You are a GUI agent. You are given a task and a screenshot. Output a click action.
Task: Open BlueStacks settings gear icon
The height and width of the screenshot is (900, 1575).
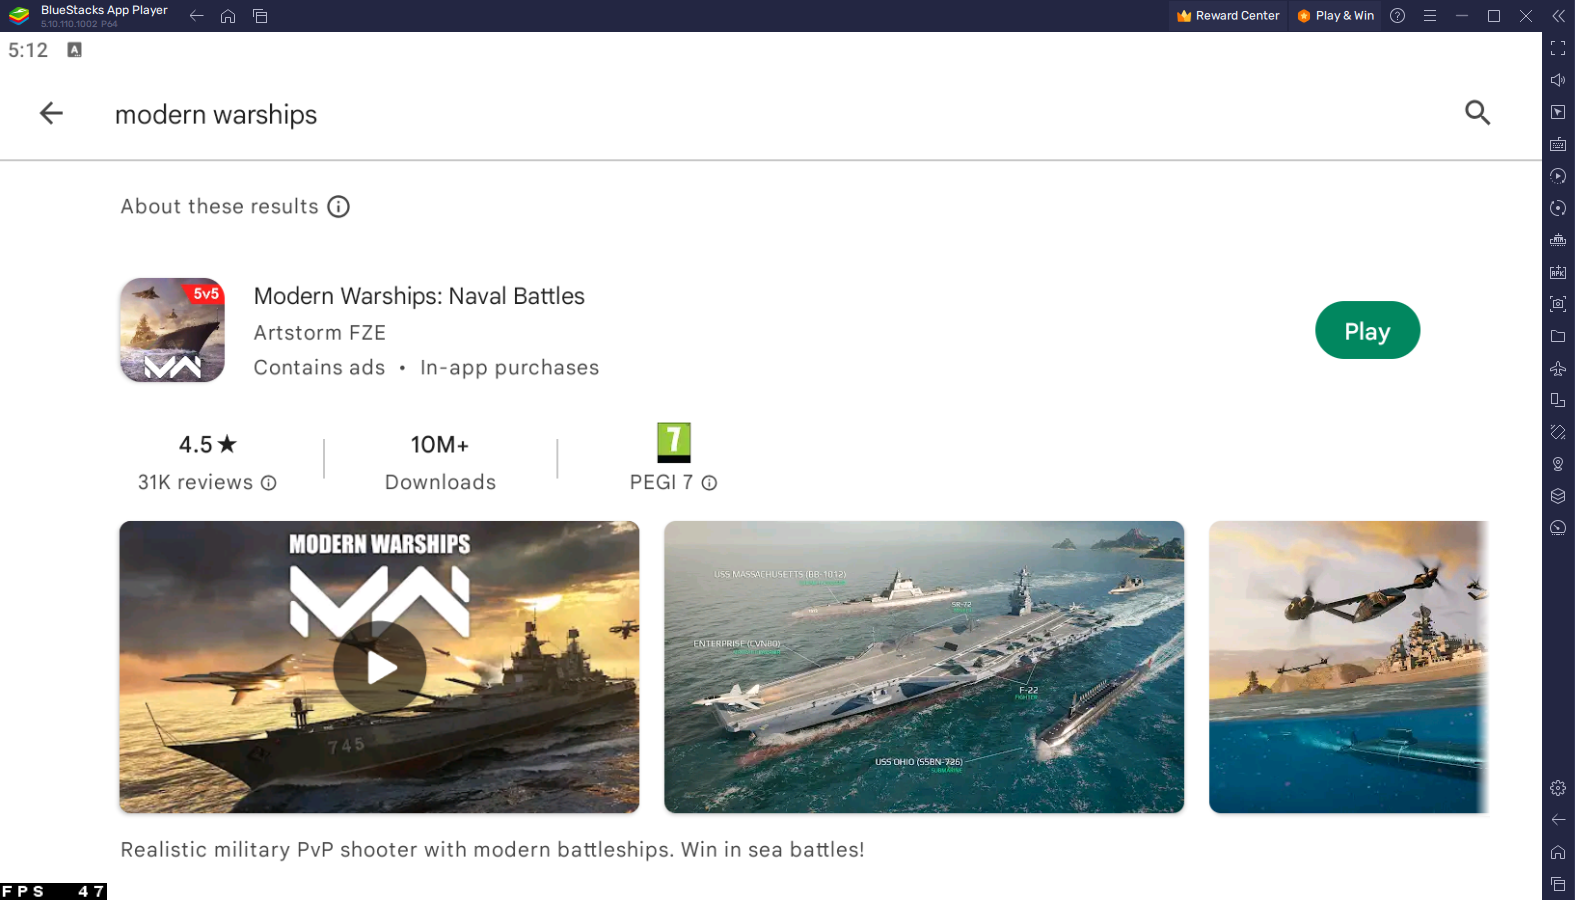(1558, 788)
